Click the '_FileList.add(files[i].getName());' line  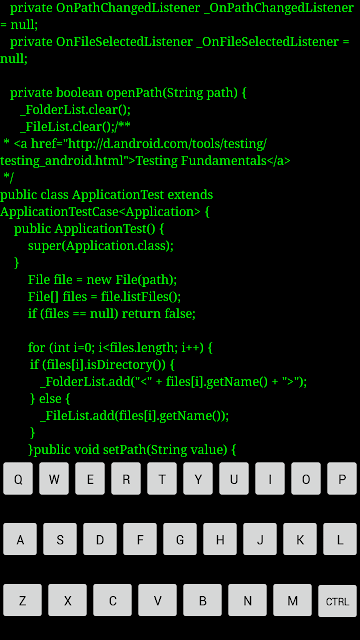point(134,416)
